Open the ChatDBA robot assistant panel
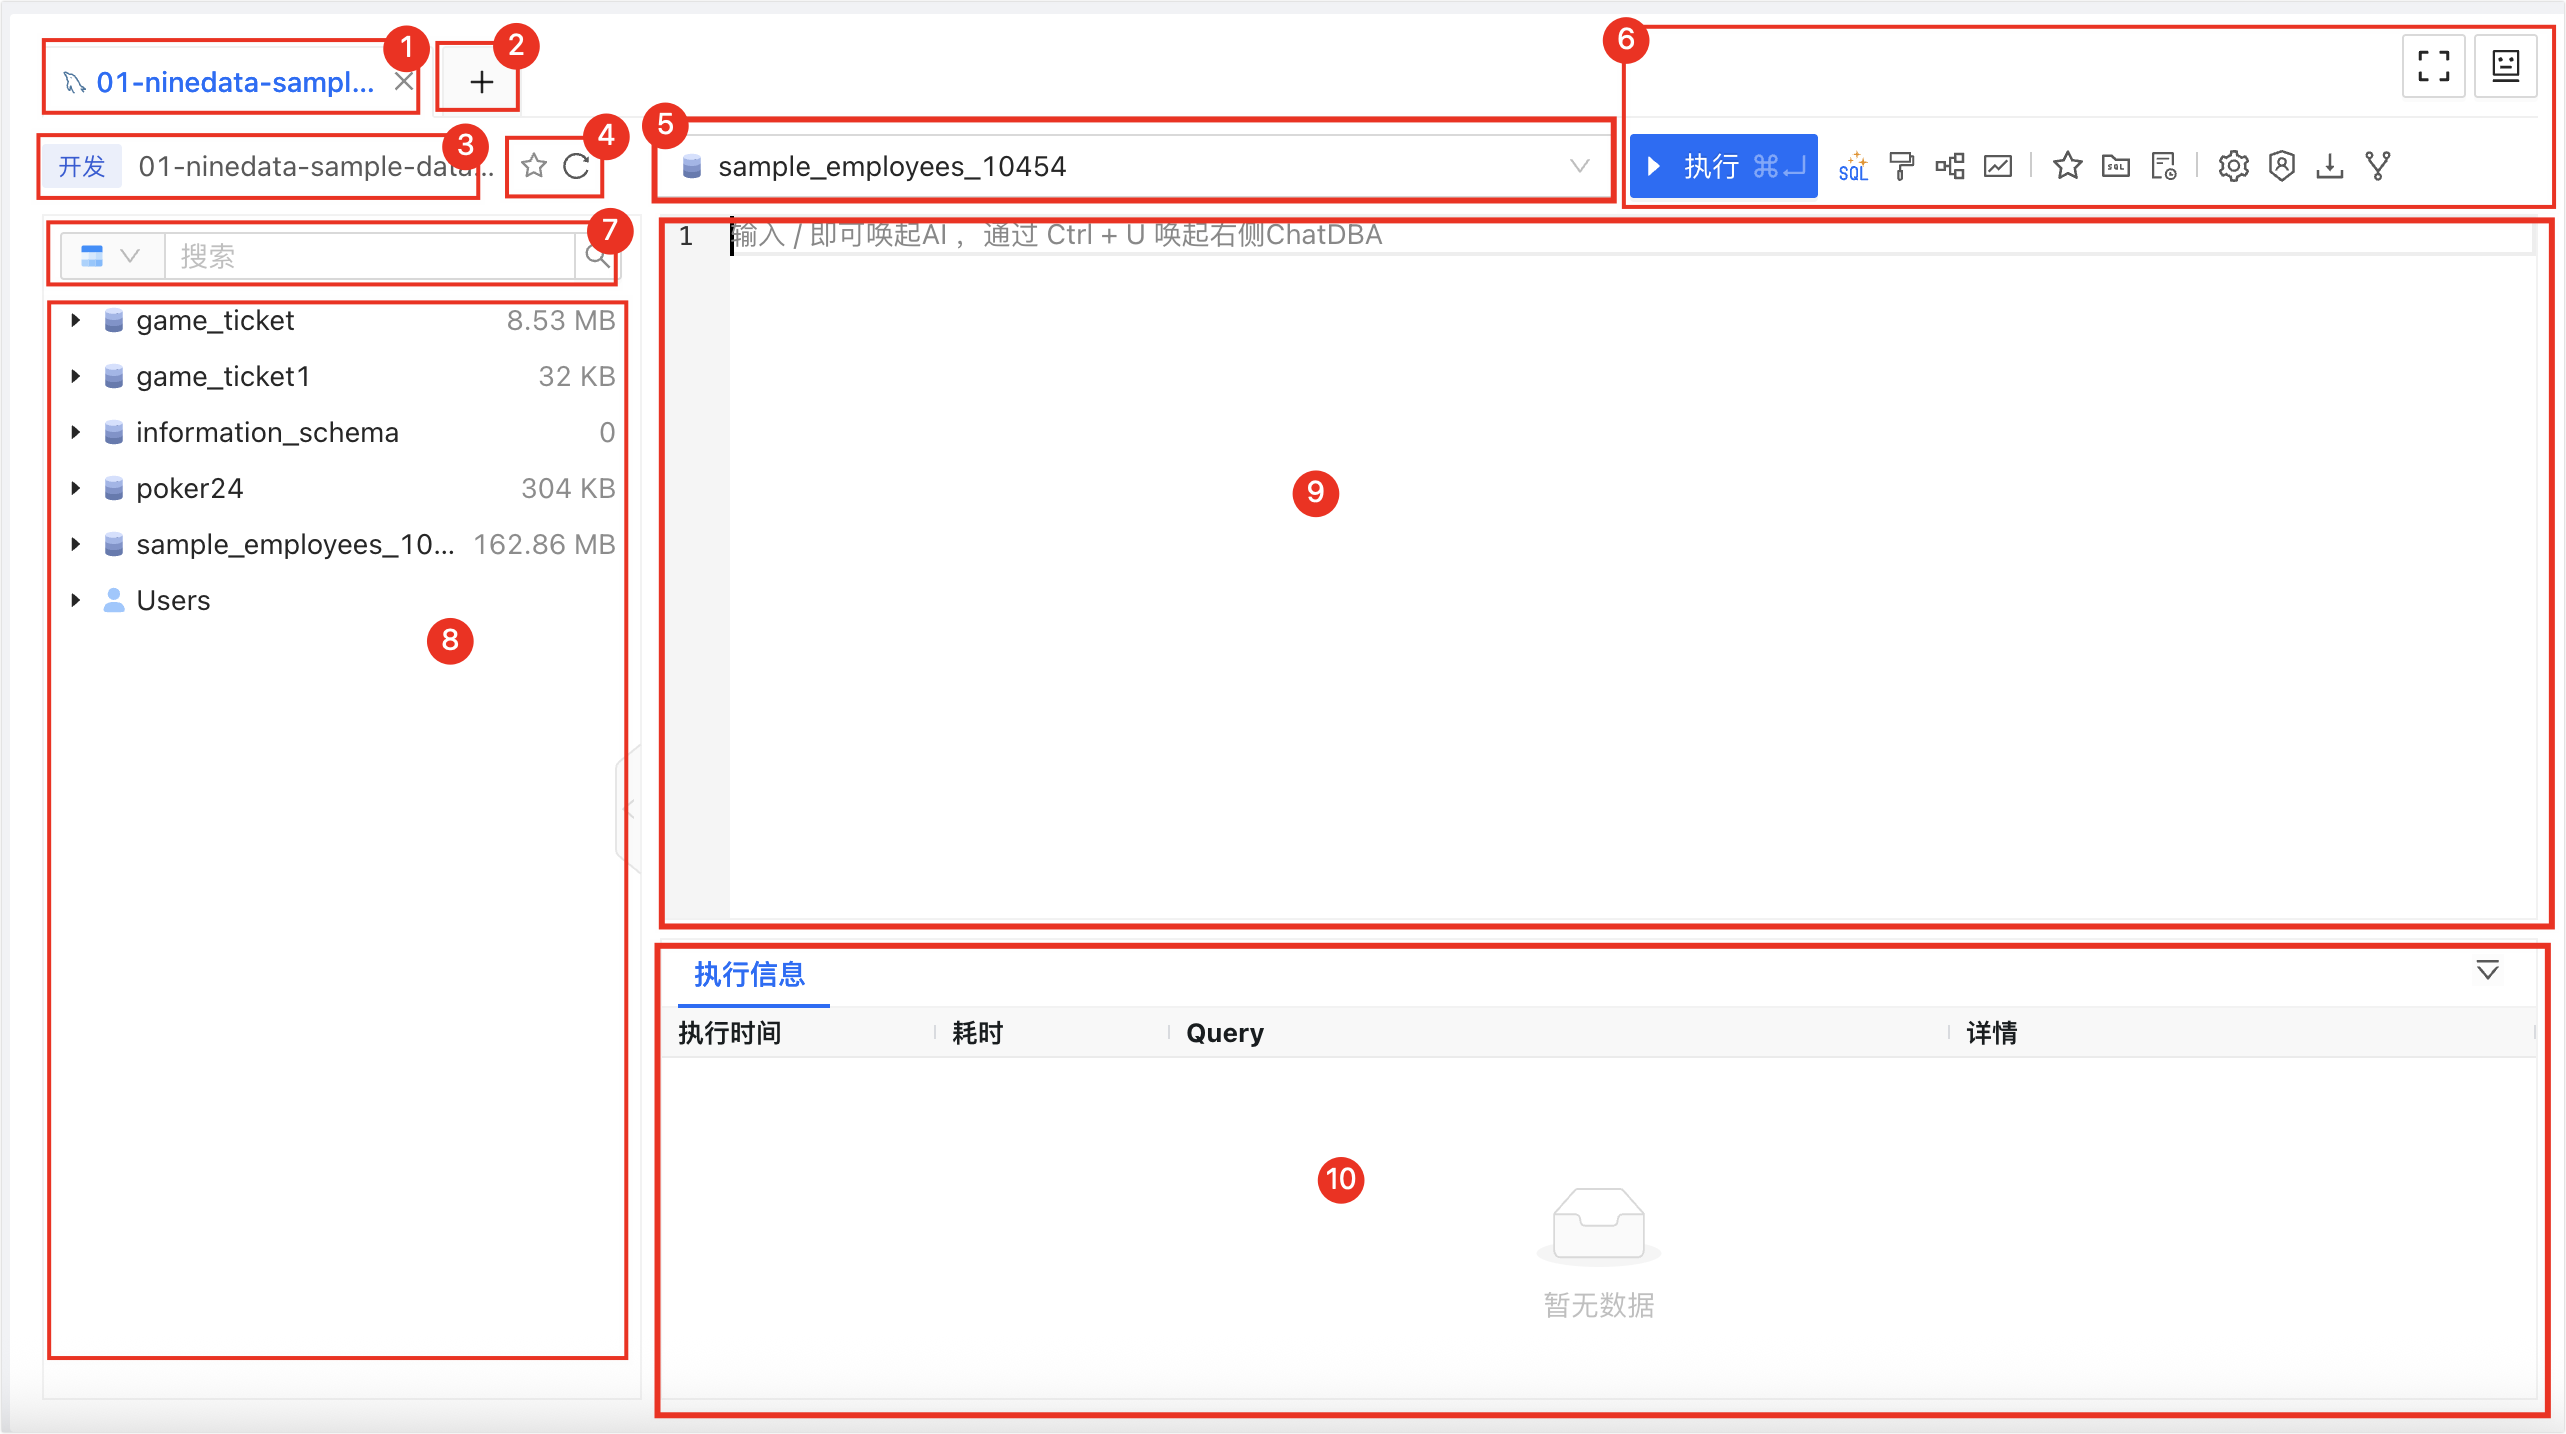The width and height of the screenshot is (2566, 1434). coord(2505,66)
